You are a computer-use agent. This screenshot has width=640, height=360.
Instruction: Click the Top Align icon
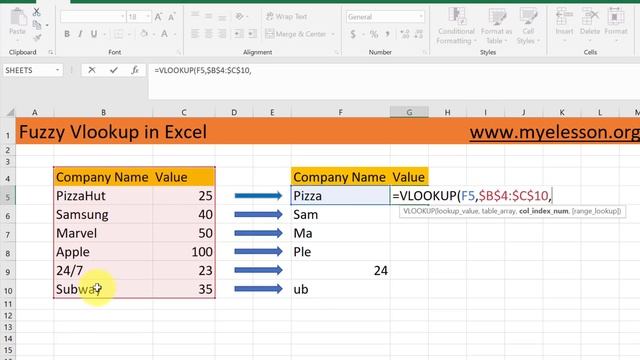(x=195, y=16)
